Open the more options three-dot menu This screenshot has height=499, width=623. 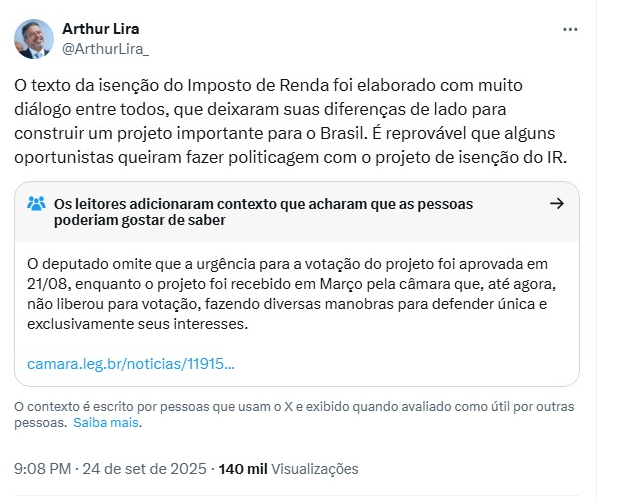pyautogui.click(x=570, y=30)
